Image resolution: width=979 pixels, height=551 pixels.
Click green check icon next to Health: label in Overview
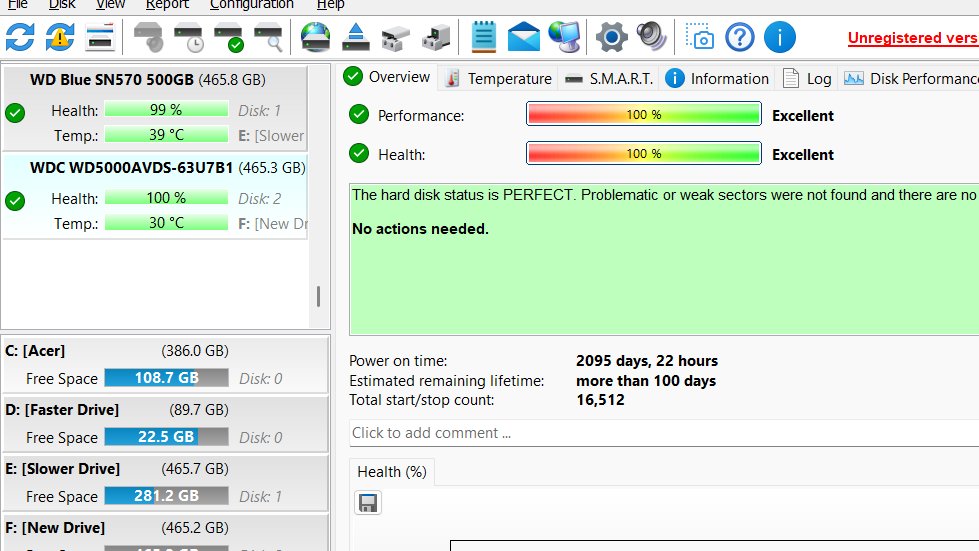click(x=359, y=153)
